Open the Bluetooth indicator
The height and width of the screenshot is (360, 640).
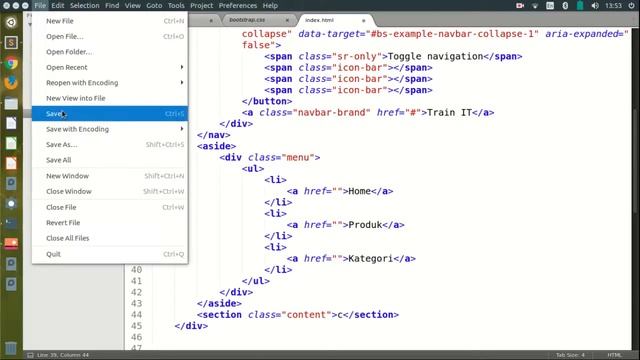[x=565, y=5]
